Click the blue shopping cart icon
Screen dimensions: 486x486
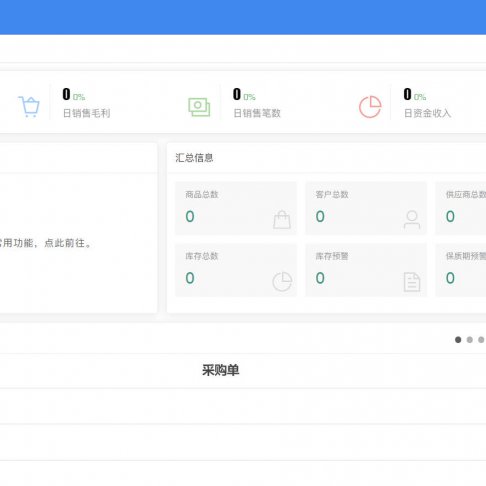tap(29, 107)
